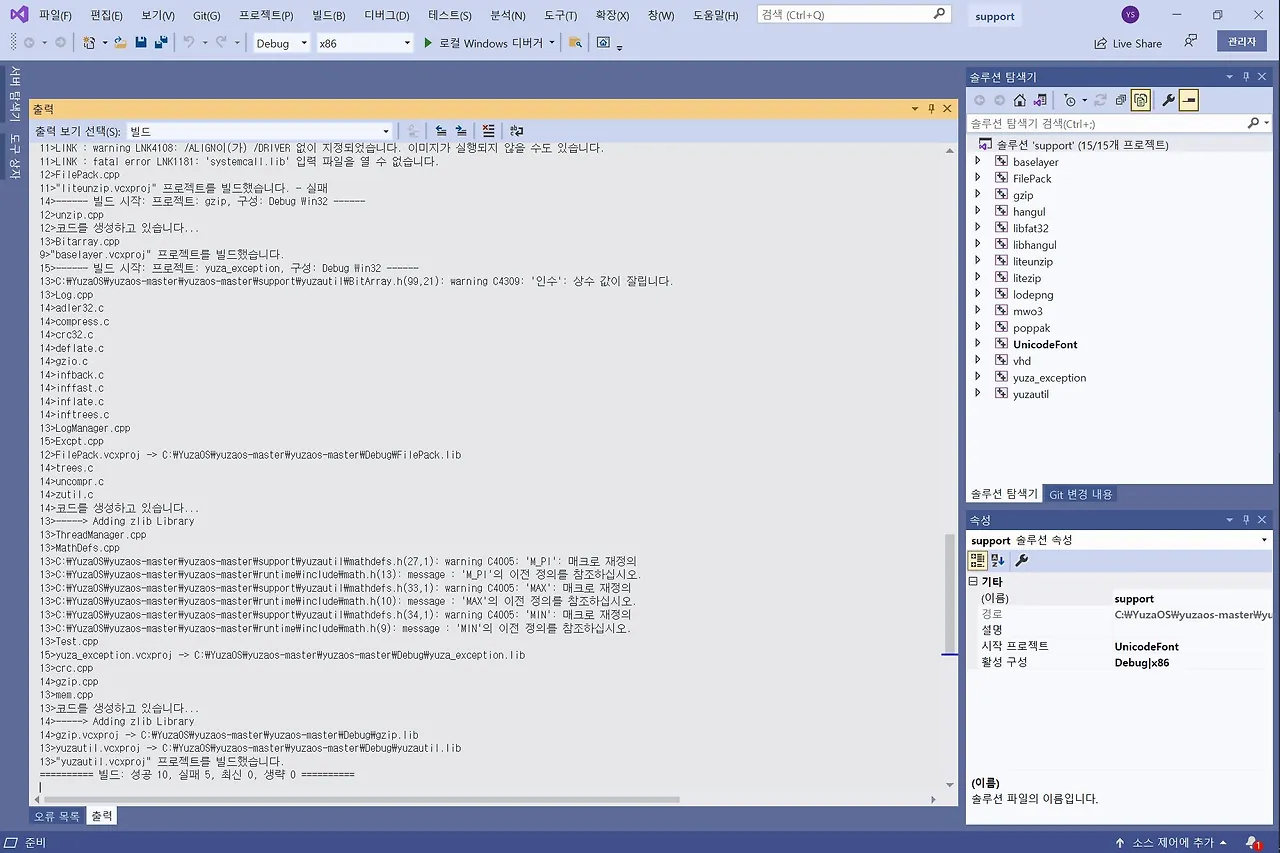Select the UnicodeFont project
Viewport: 1280px width, 853px height.
pos(1045,344)
